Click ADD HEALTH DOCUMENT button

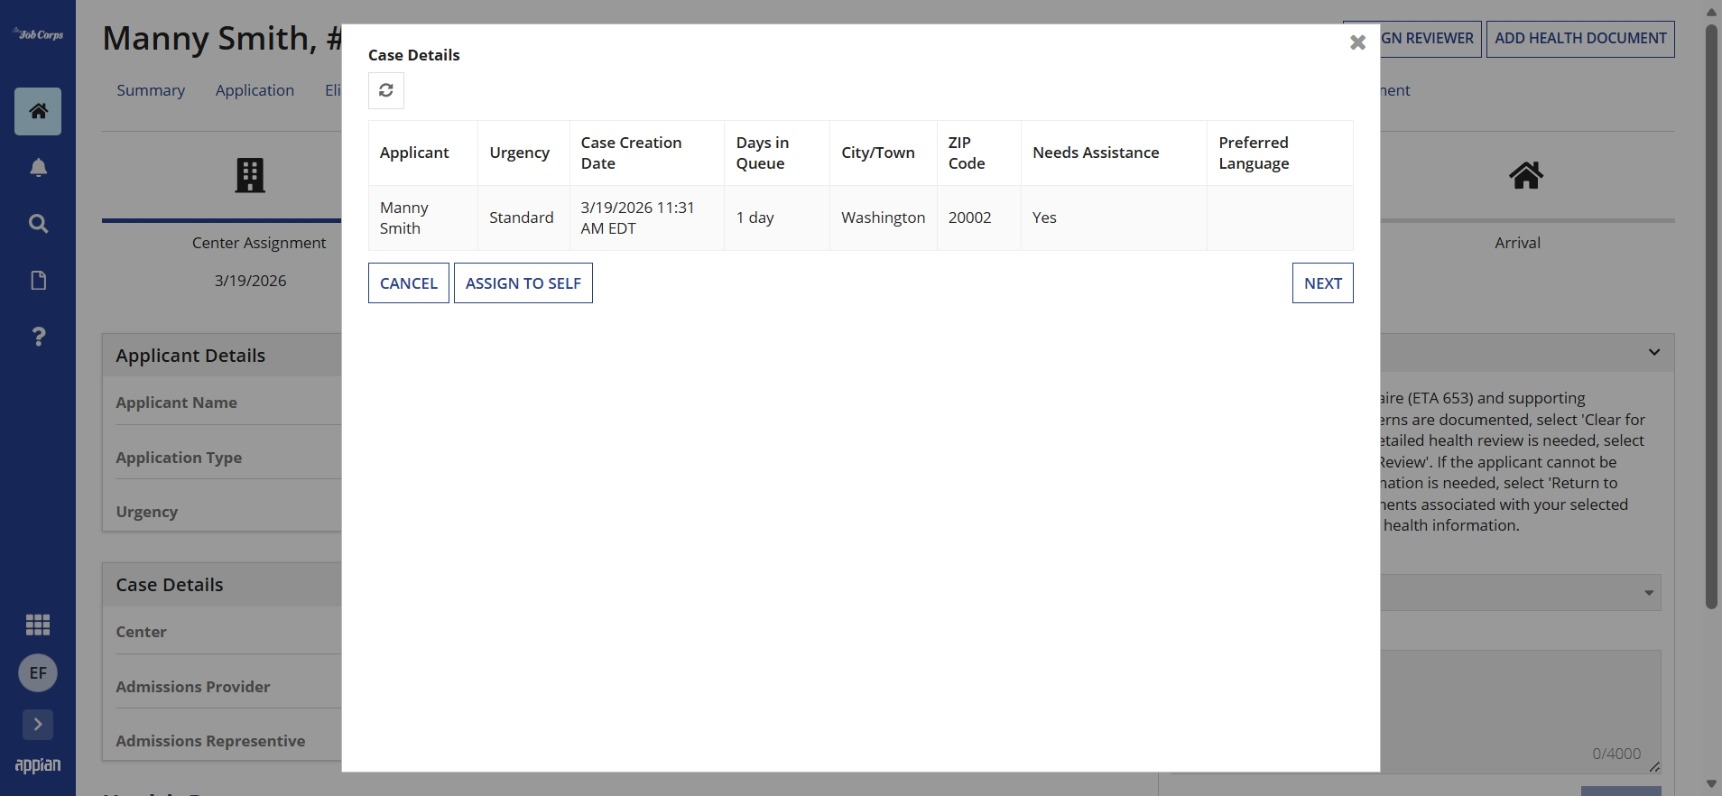click(x=1580, y=38)
